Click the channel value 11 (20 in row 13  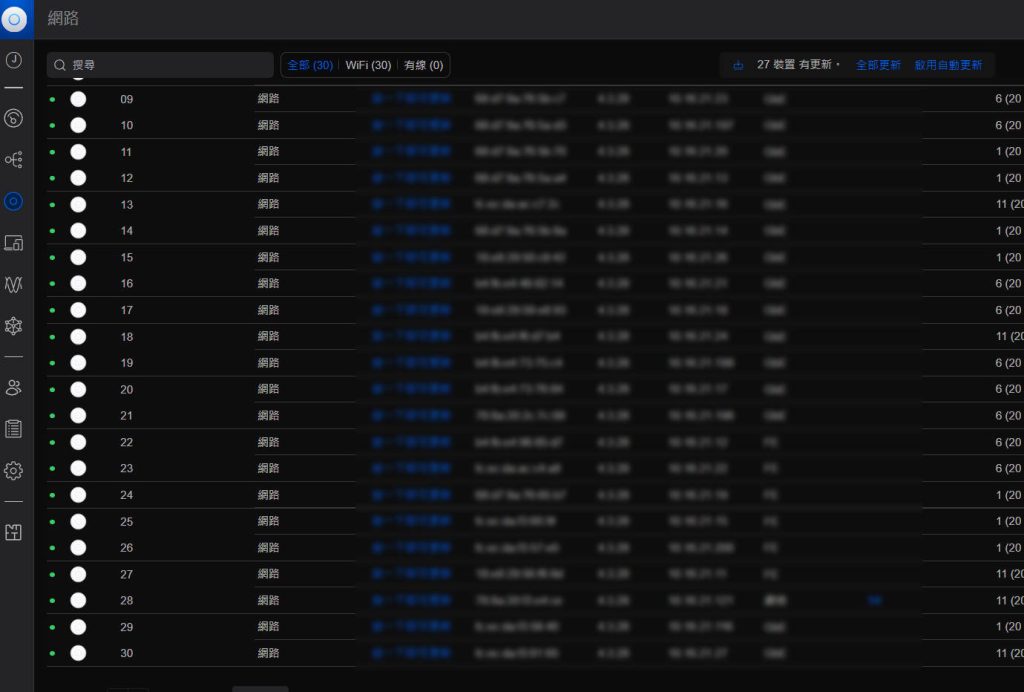point(1010,205)
